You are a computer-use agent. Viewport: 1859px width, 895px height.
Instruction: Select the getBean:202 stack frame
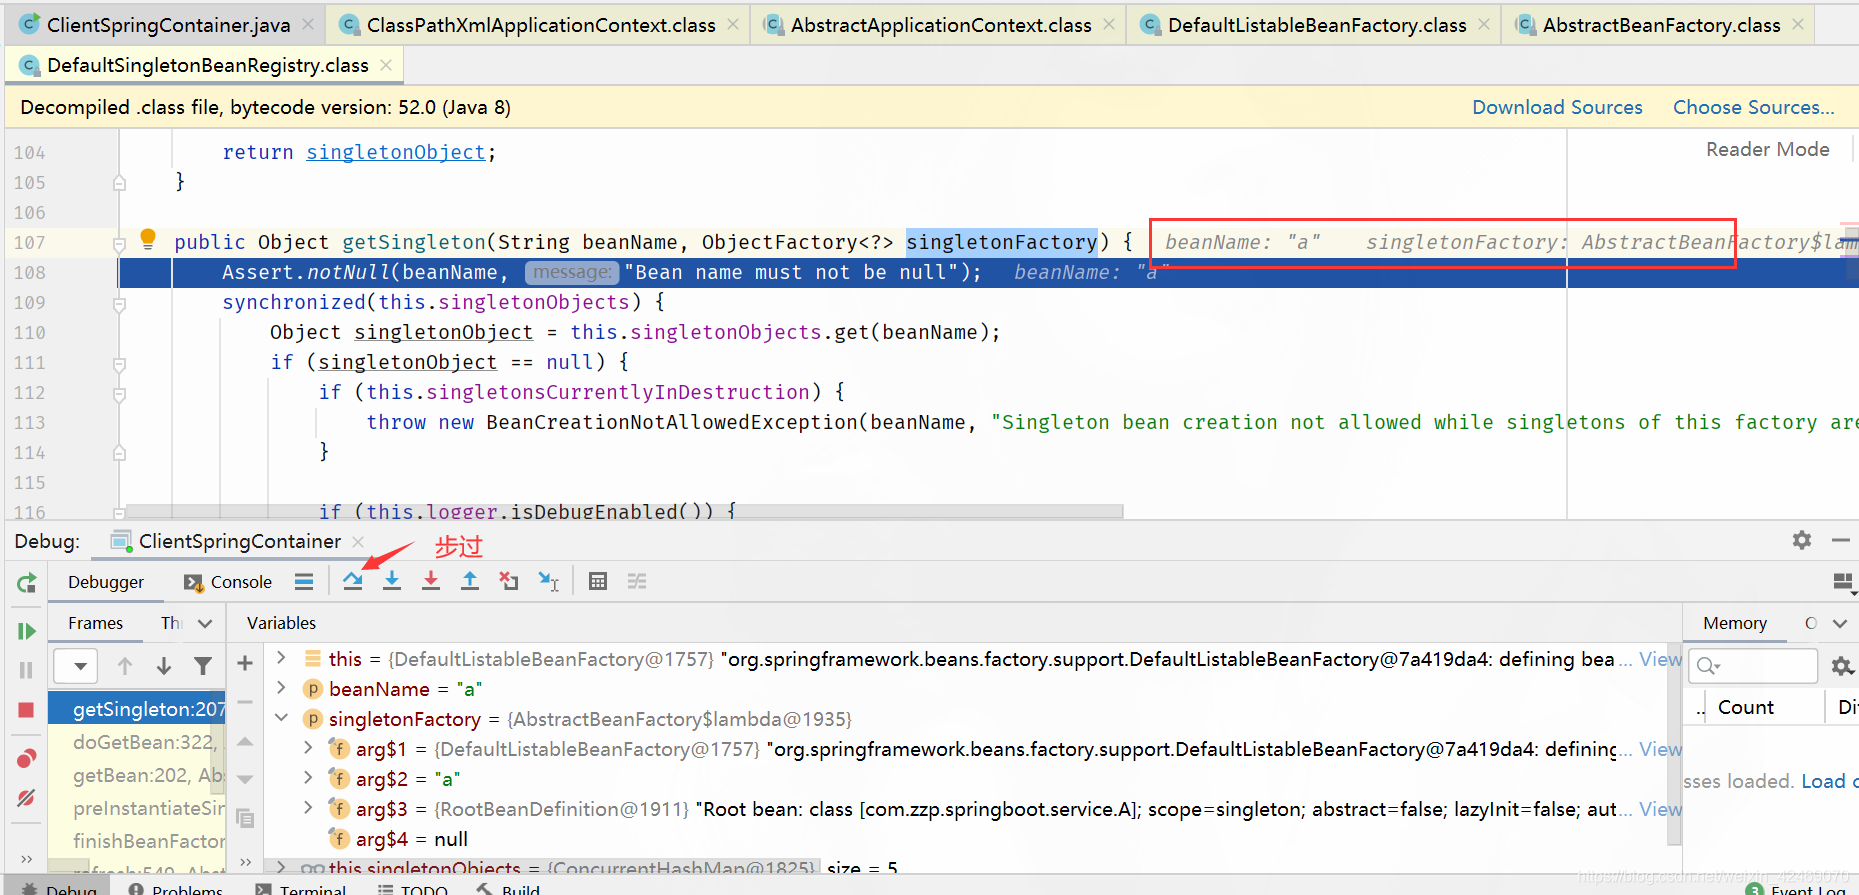click(x=137, y=775)
